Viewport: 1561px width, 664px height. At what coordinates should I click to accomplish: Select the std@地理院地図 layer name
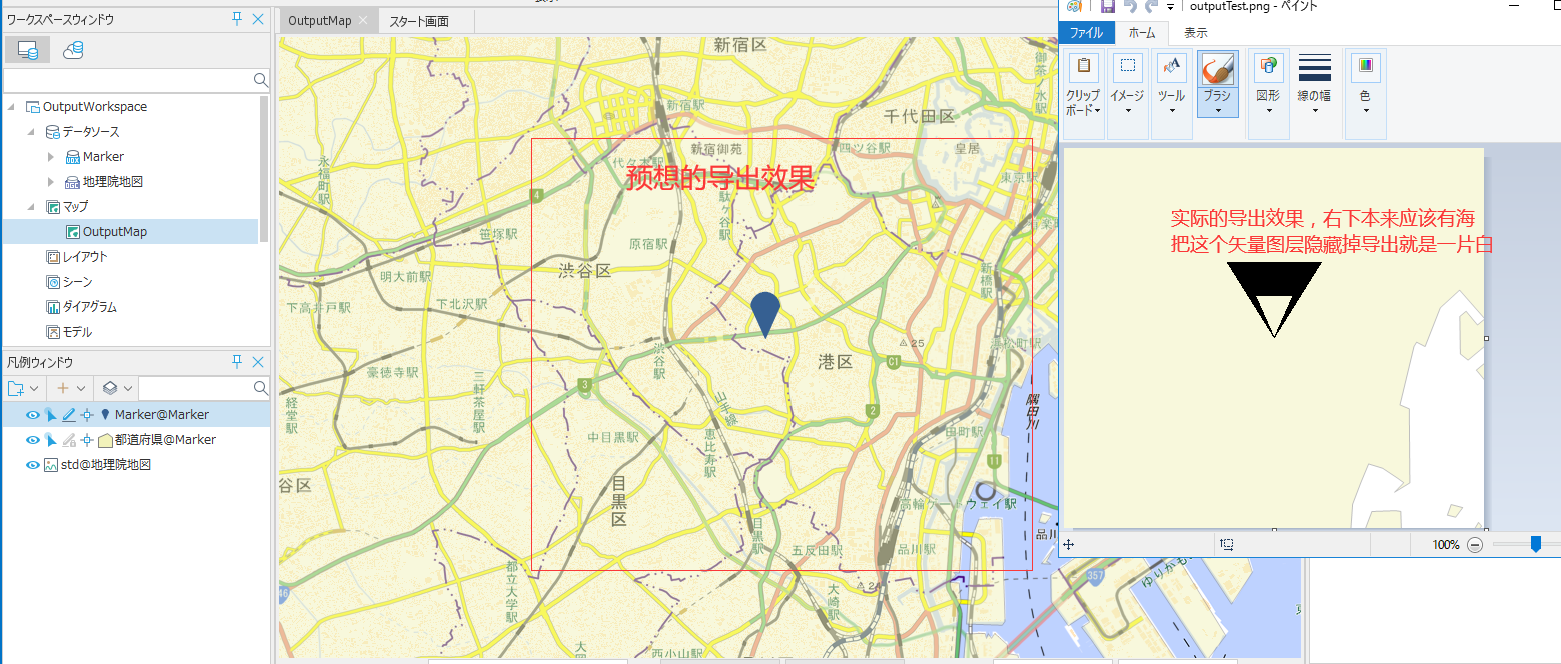(105, 465)
